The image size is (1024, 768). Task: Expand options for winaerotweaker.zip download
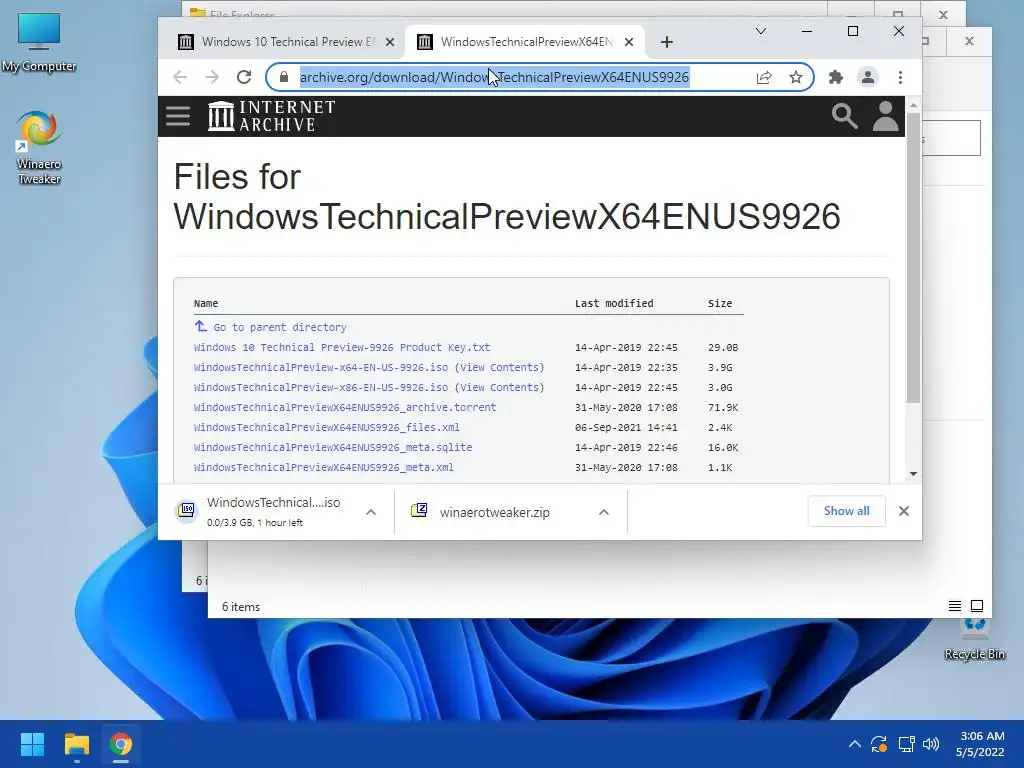tap(603, 512)
